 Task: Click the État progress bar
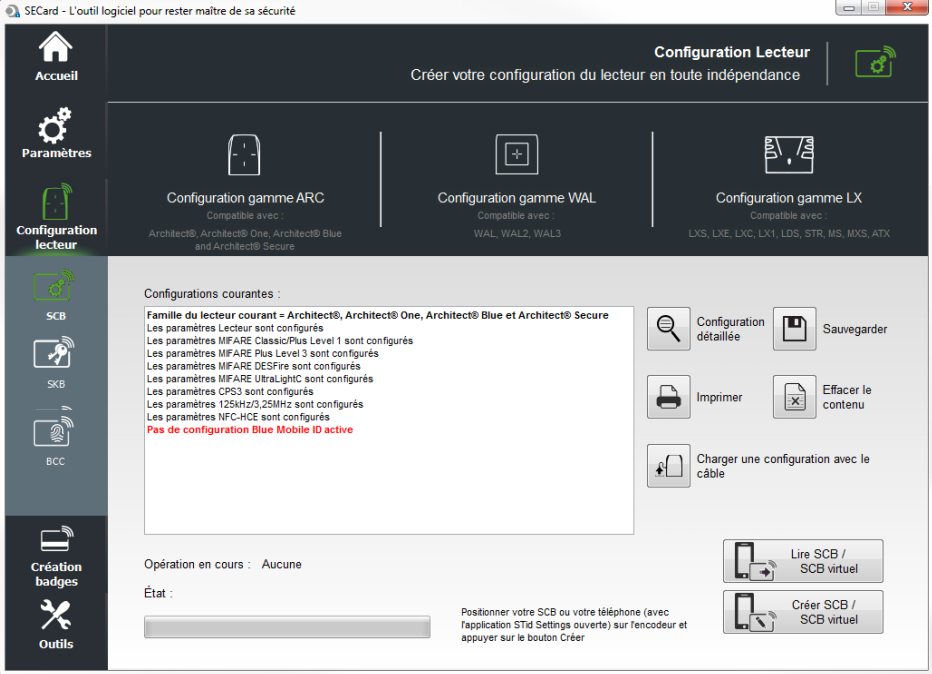point(287,627)
